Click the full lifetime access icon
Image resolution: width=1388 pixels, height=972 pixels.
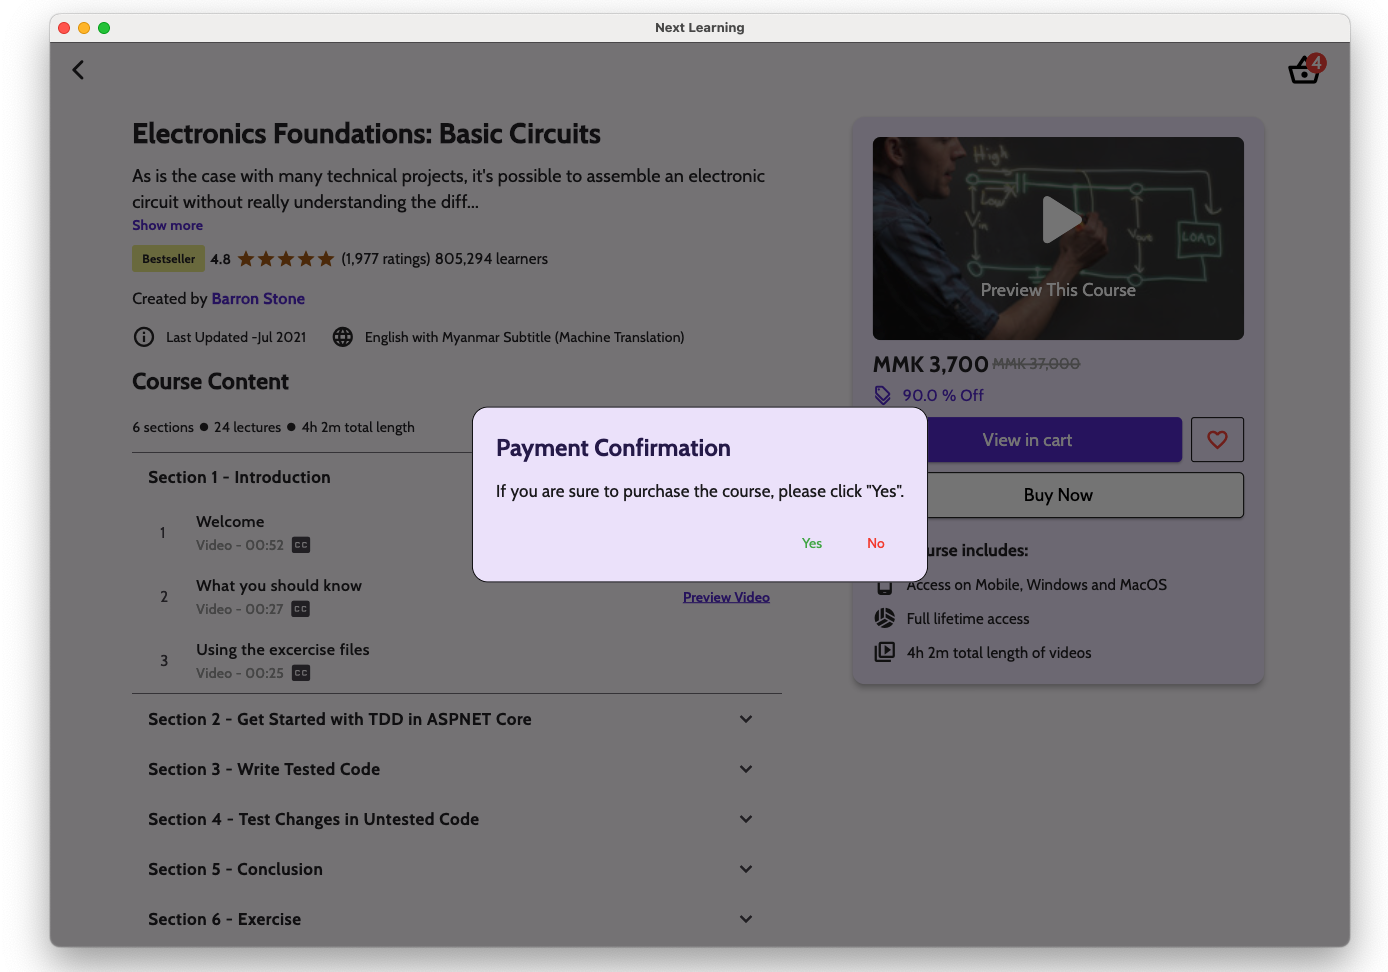pyautogui.click(x=885, y=618)
